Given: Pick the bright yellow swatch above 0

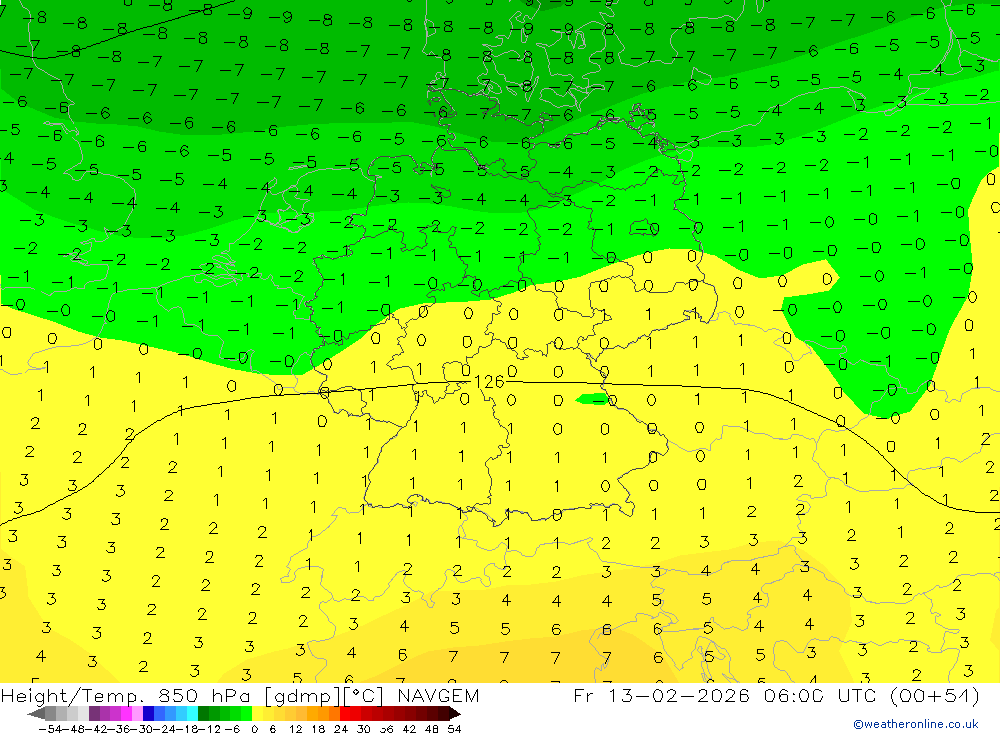Looking at the screenshot, I should pos(258,714).
